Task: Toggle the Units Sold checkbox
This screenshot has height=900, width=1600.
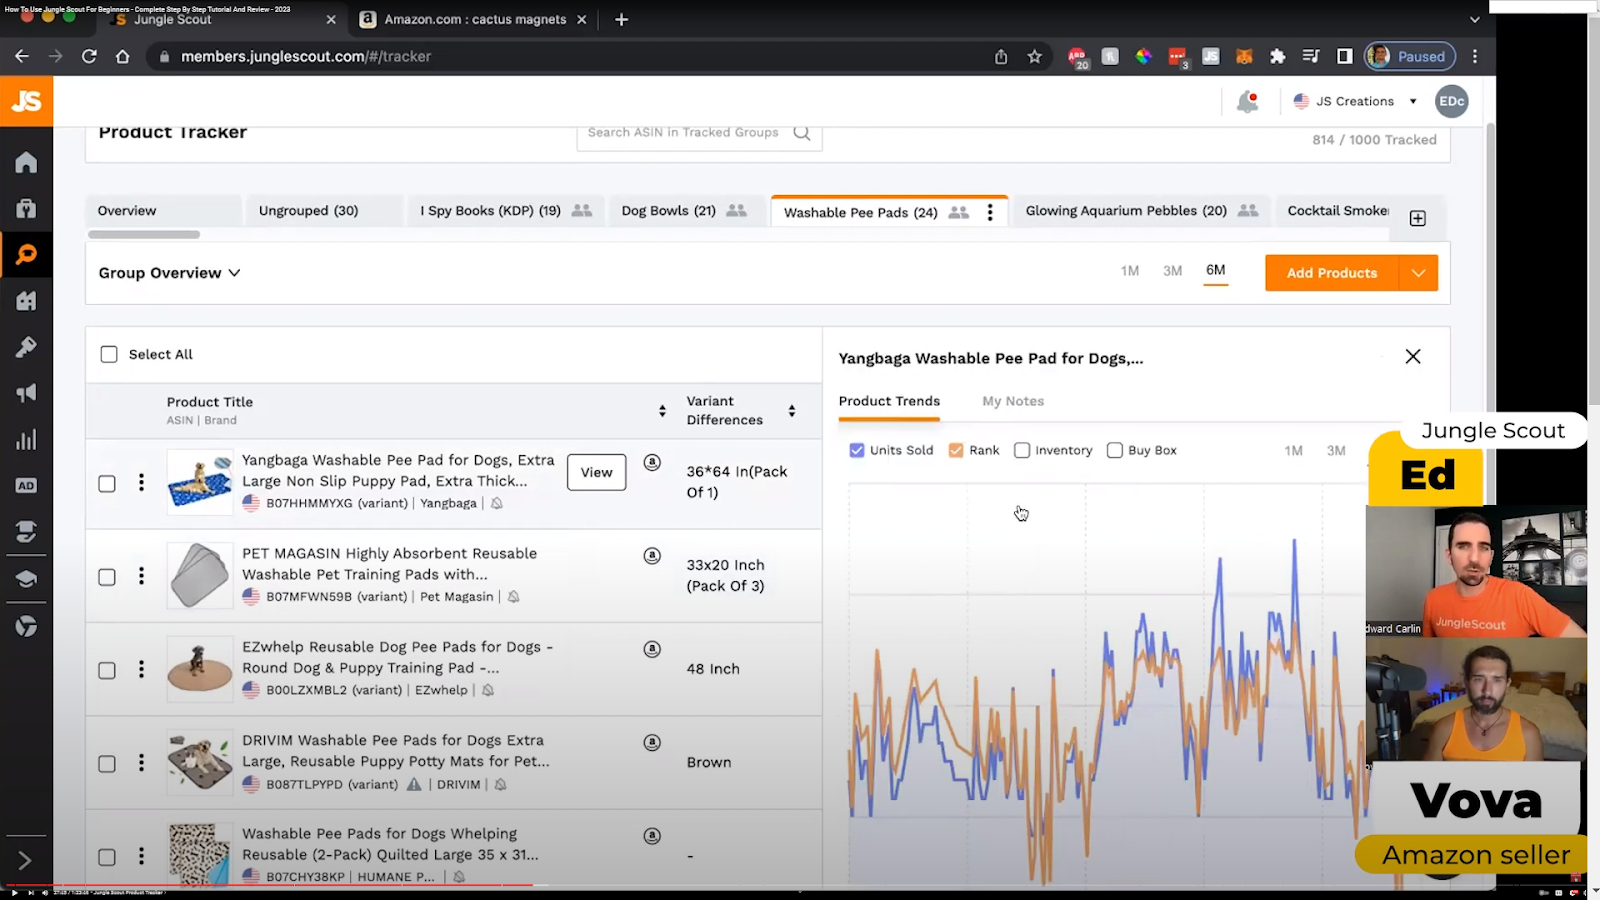Action: coord(857,450)
